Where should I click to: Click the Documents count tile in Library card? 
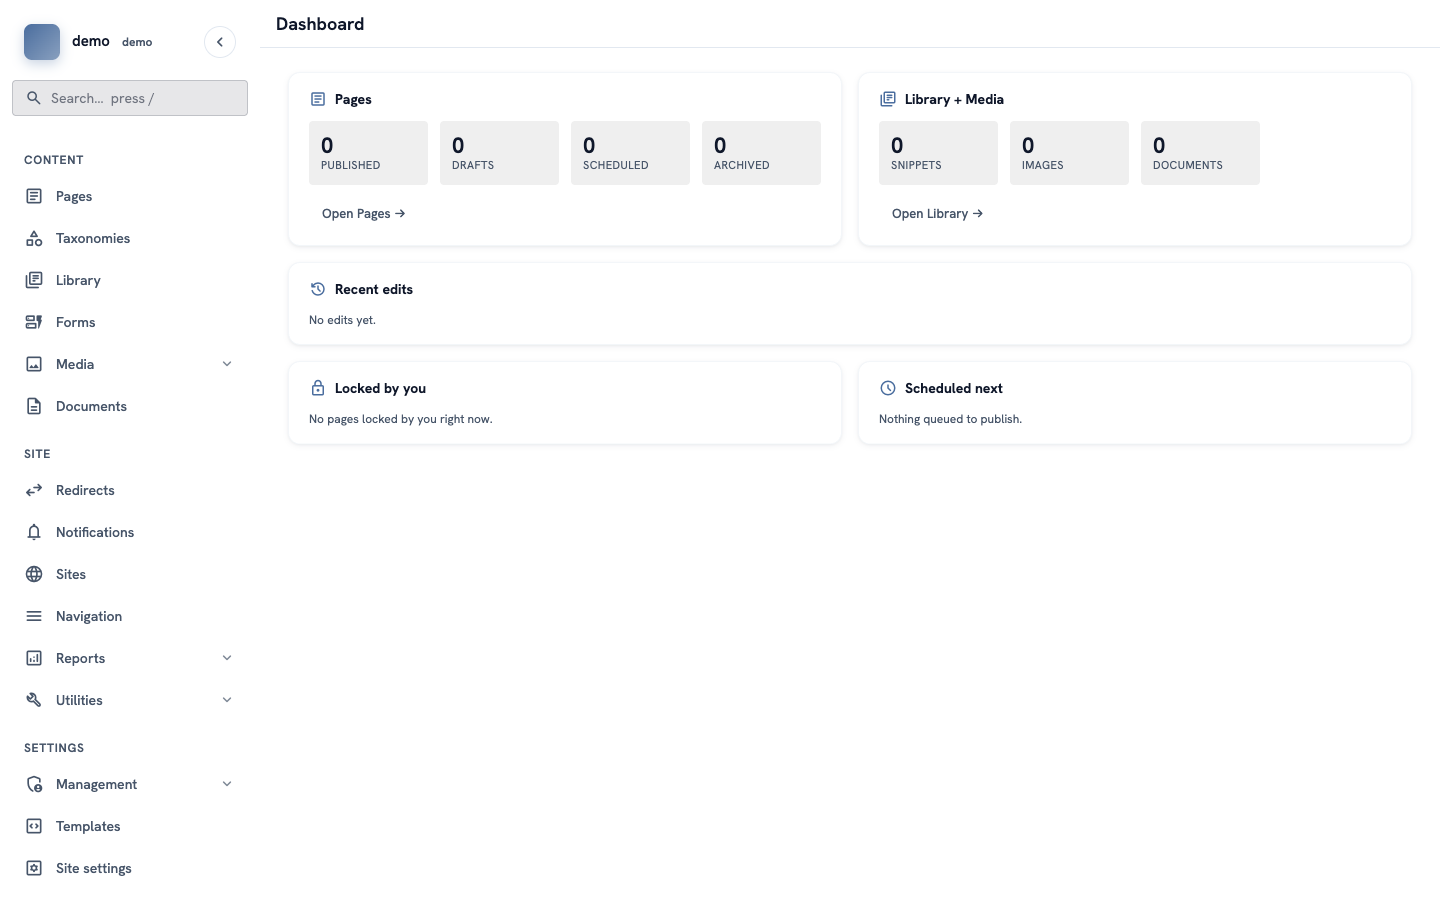[1200, 153]
